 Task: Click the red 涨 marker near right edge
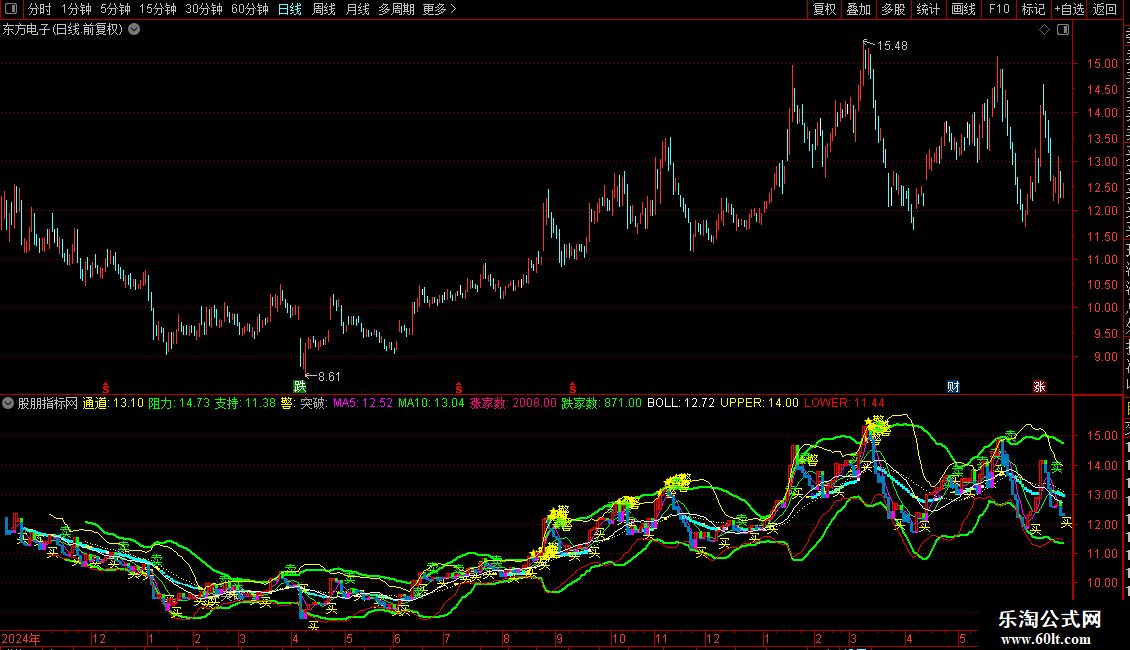click(1039, 387)
